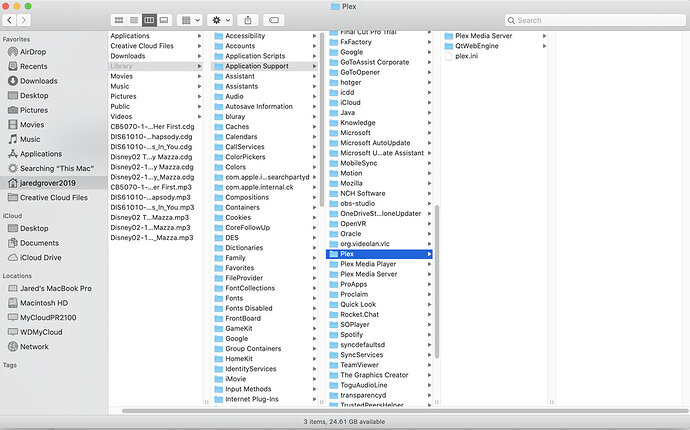Switch to list view

pyautogui.click(x=134, y=20)
